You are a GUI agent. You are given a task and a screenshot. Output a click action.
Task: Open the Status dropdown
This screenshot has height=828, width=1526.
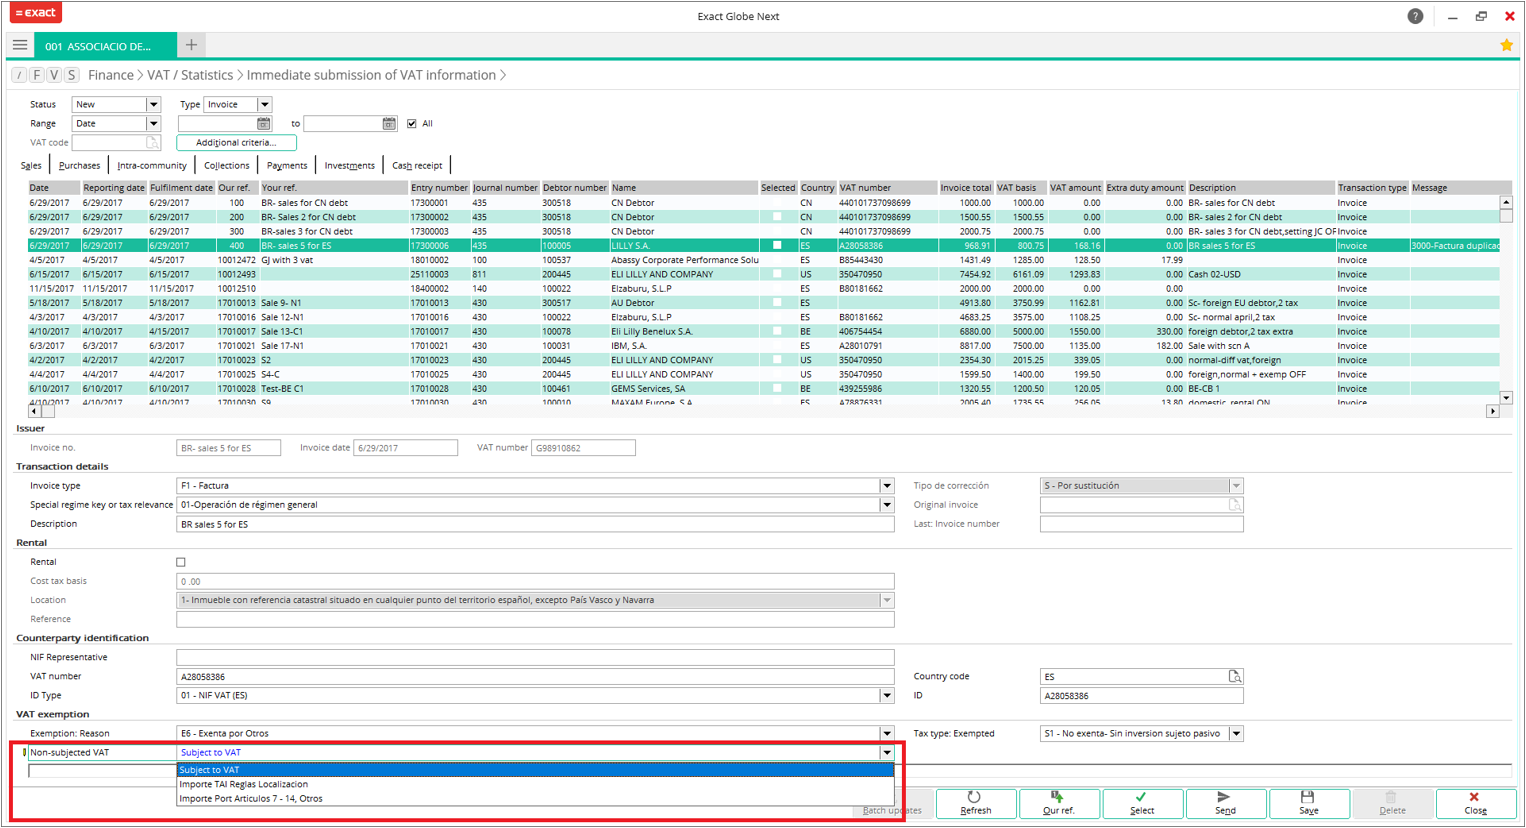[153, 105]
